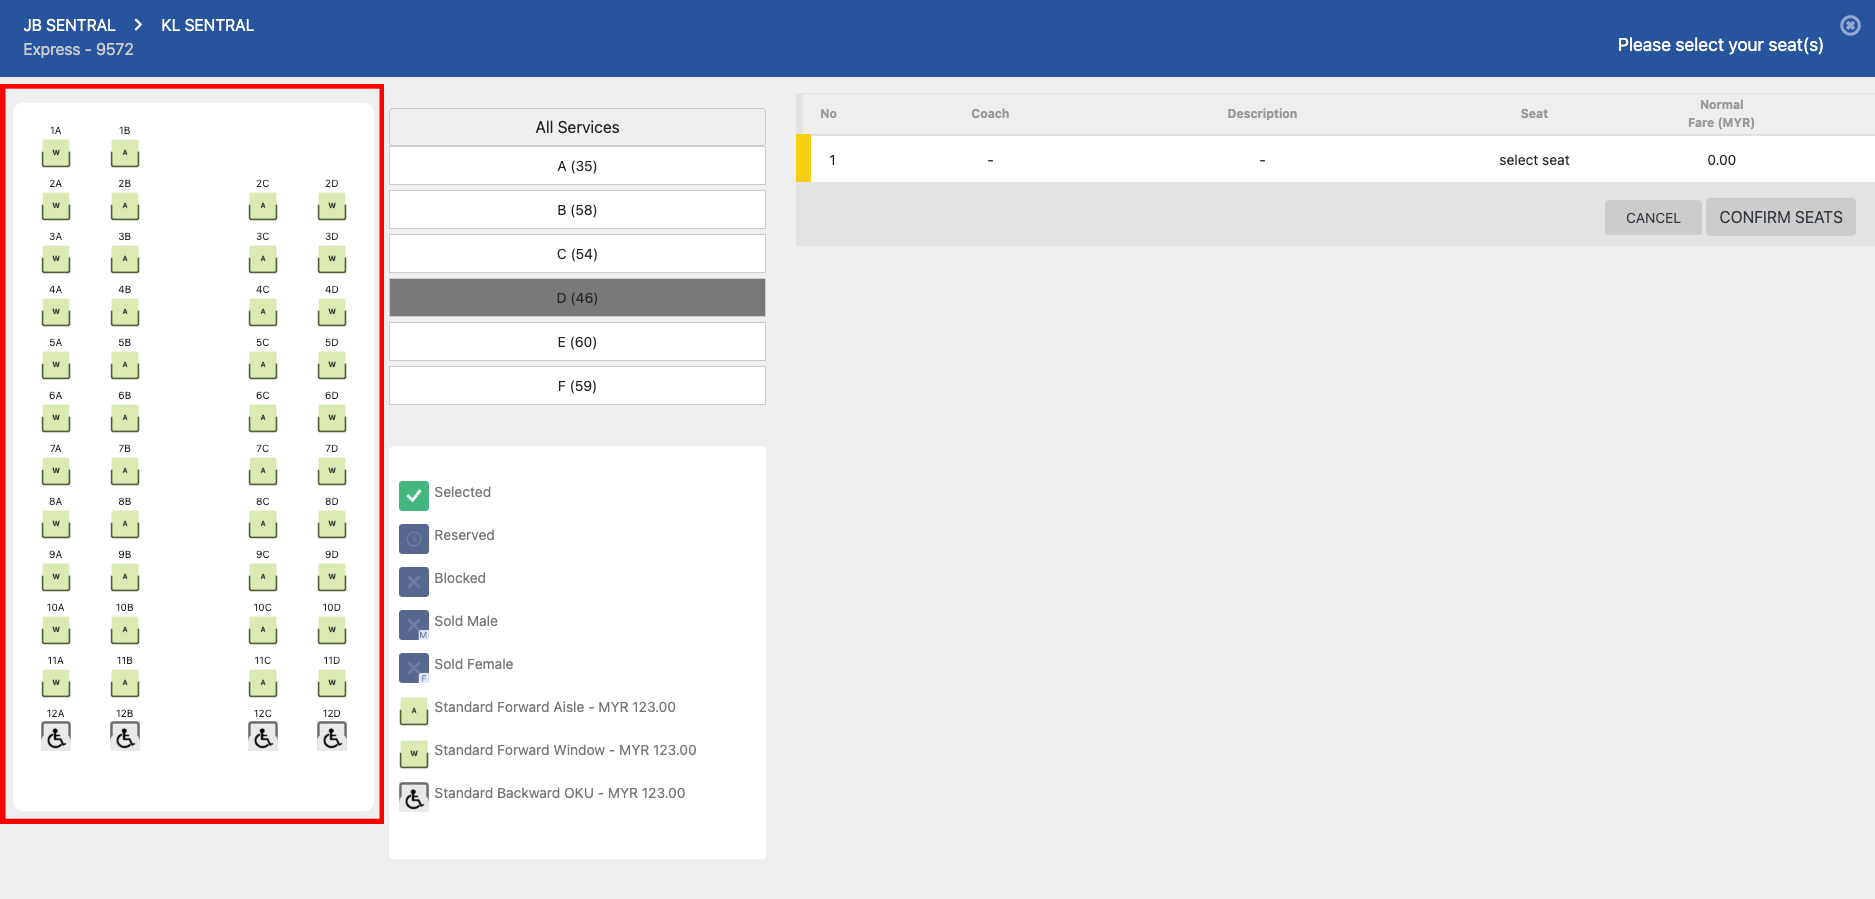Click the CANCEL button
Viewport: 1875px width, 899px height.
point(1652,218)
